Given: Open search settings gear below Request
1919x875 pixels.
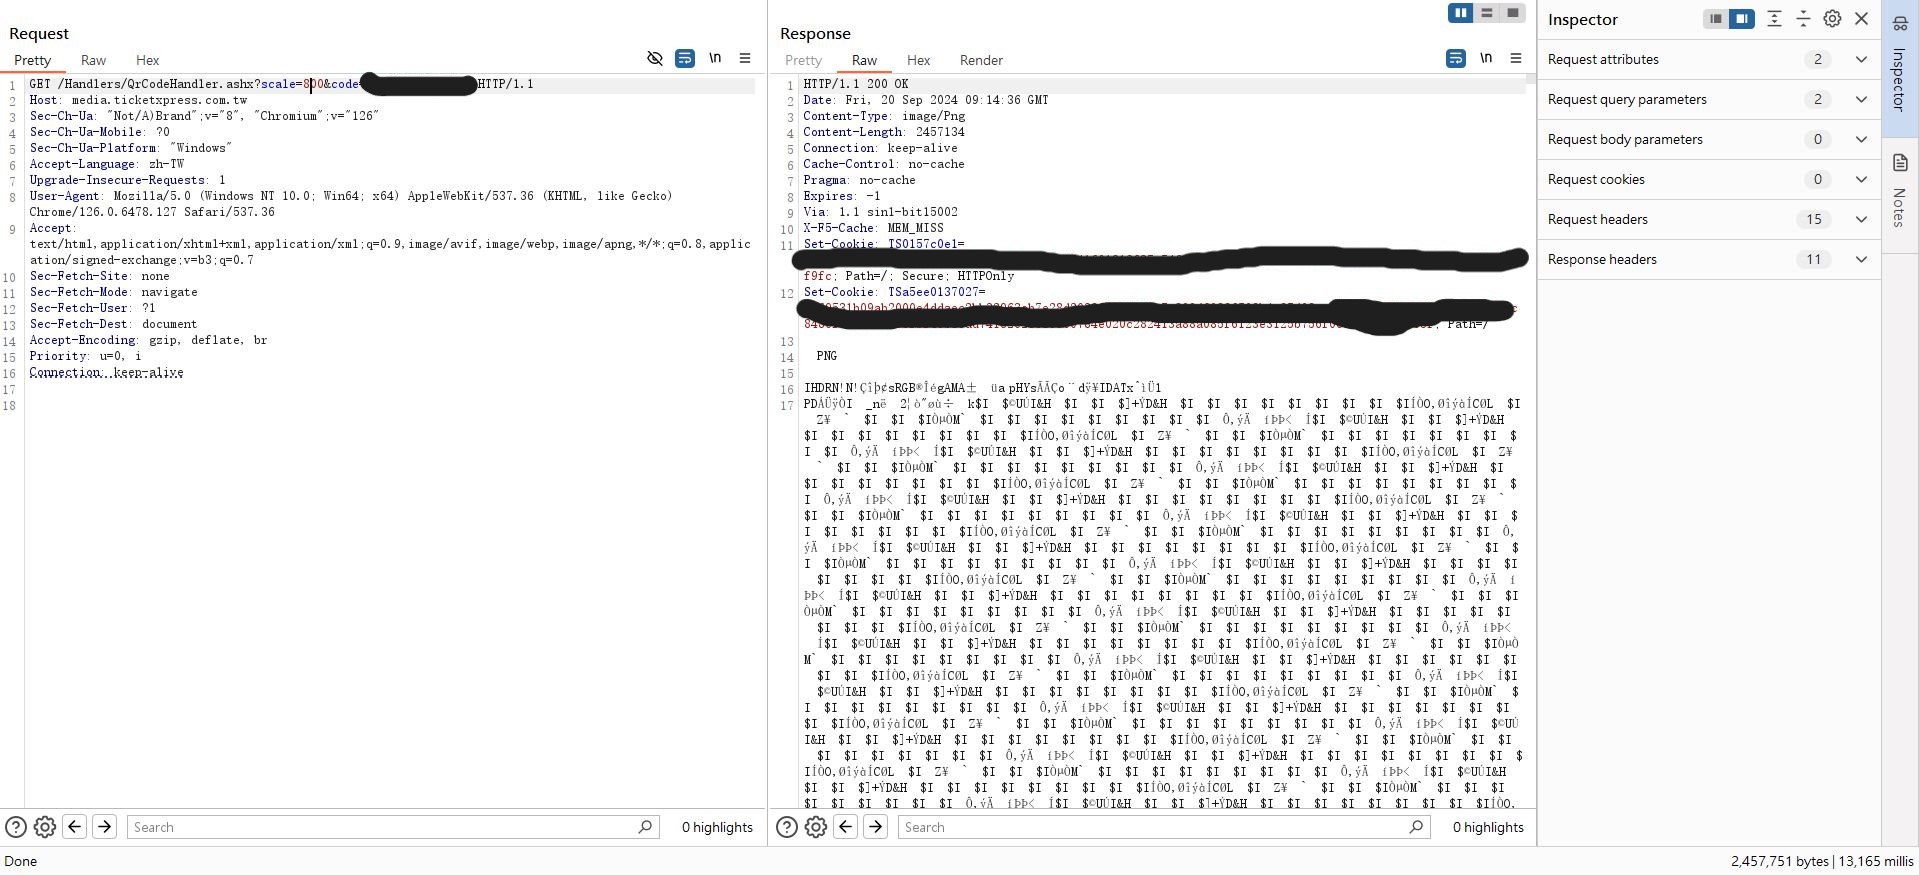Looking at the screenshot, I should click(x=45, y=827).
